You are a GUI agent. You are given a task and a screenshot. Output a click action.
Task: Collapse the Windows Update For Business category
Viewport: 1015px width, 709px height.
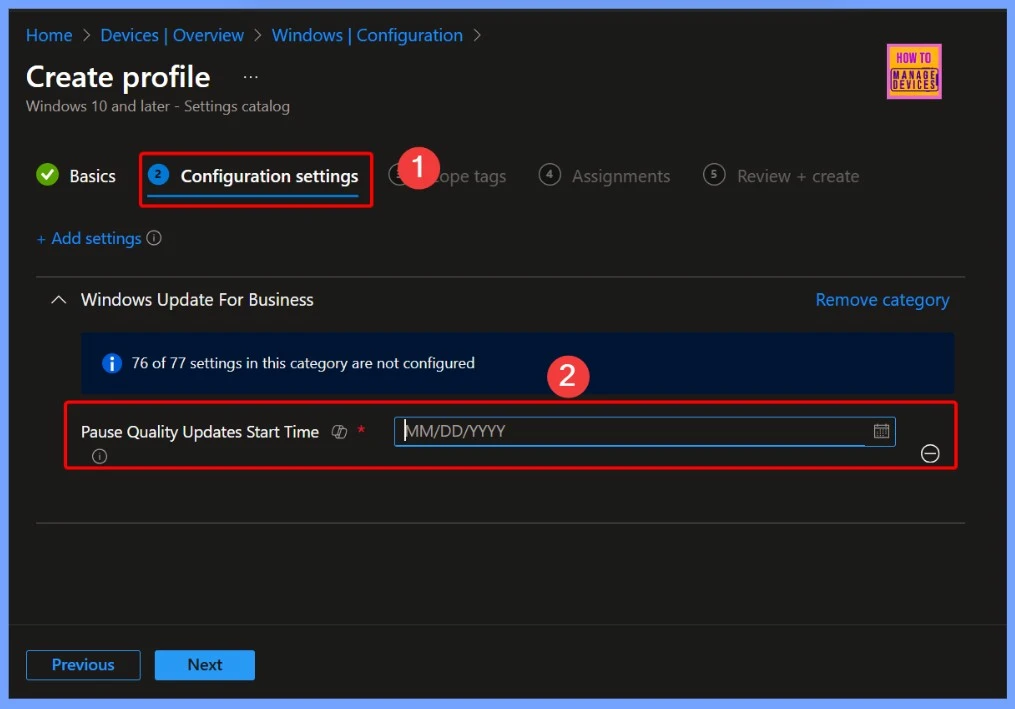click(x=58, y=300)
